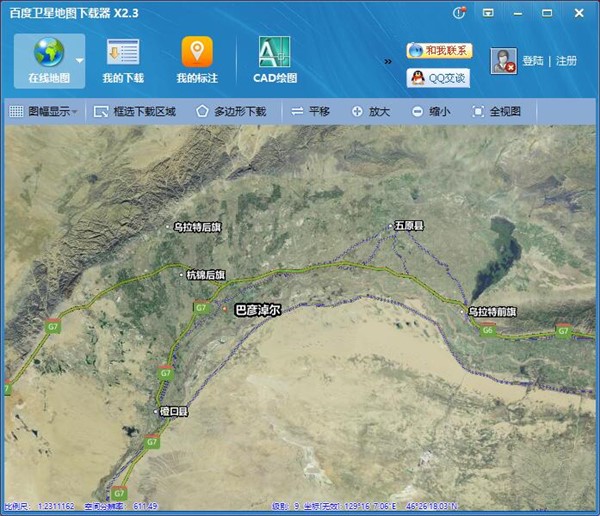The image size is (600, 516).
Task: Click the G7 shield near 巴彦淖尔
Action: pos(201,307)
